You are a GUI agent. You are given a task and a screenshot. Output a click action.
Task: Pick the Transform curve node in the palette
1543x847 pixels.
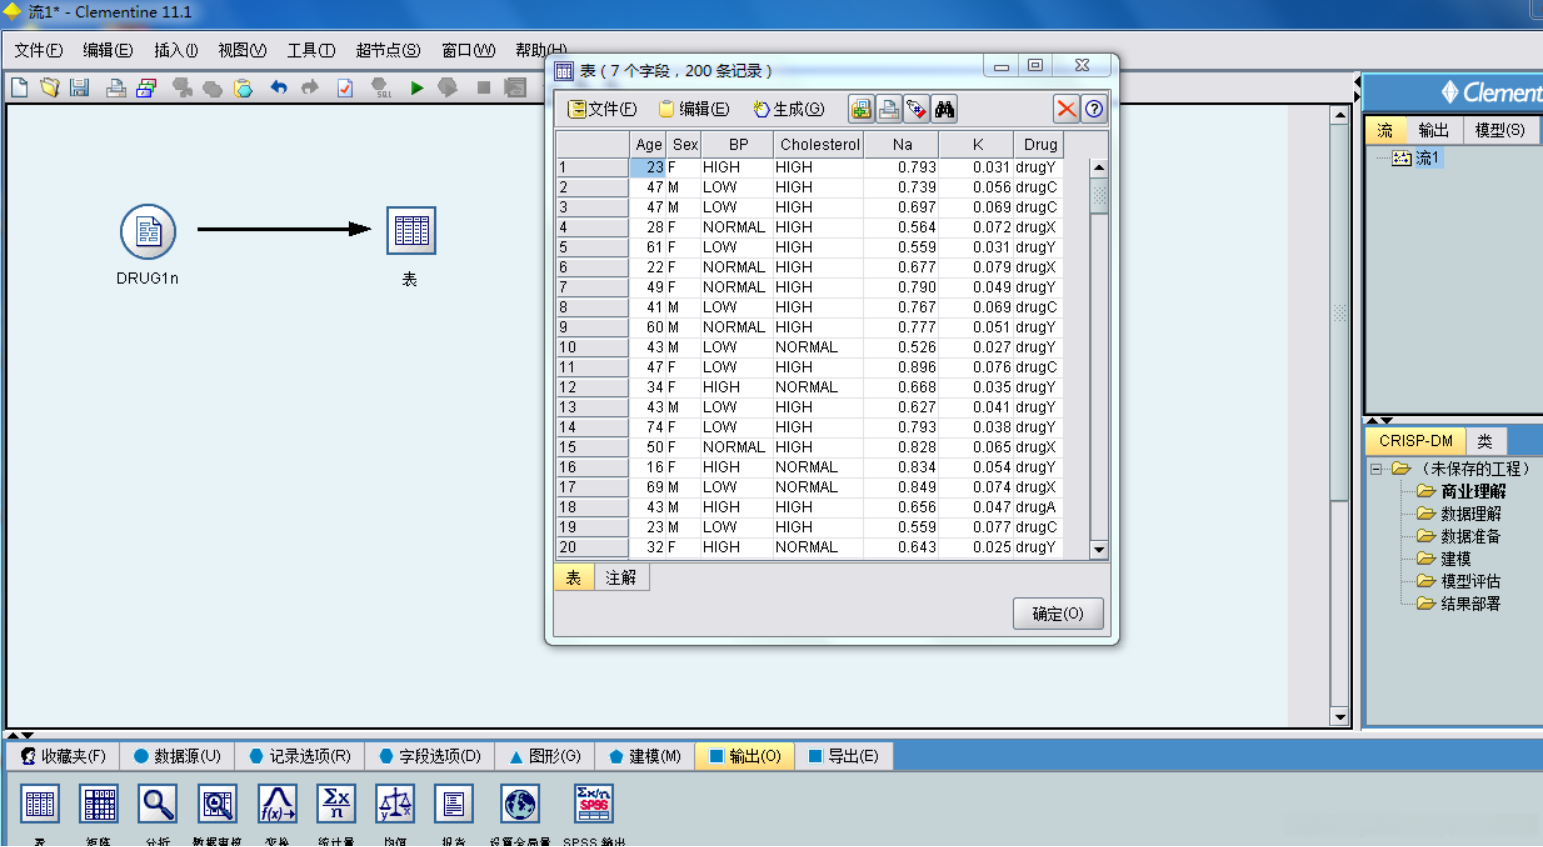pos(277,804)
